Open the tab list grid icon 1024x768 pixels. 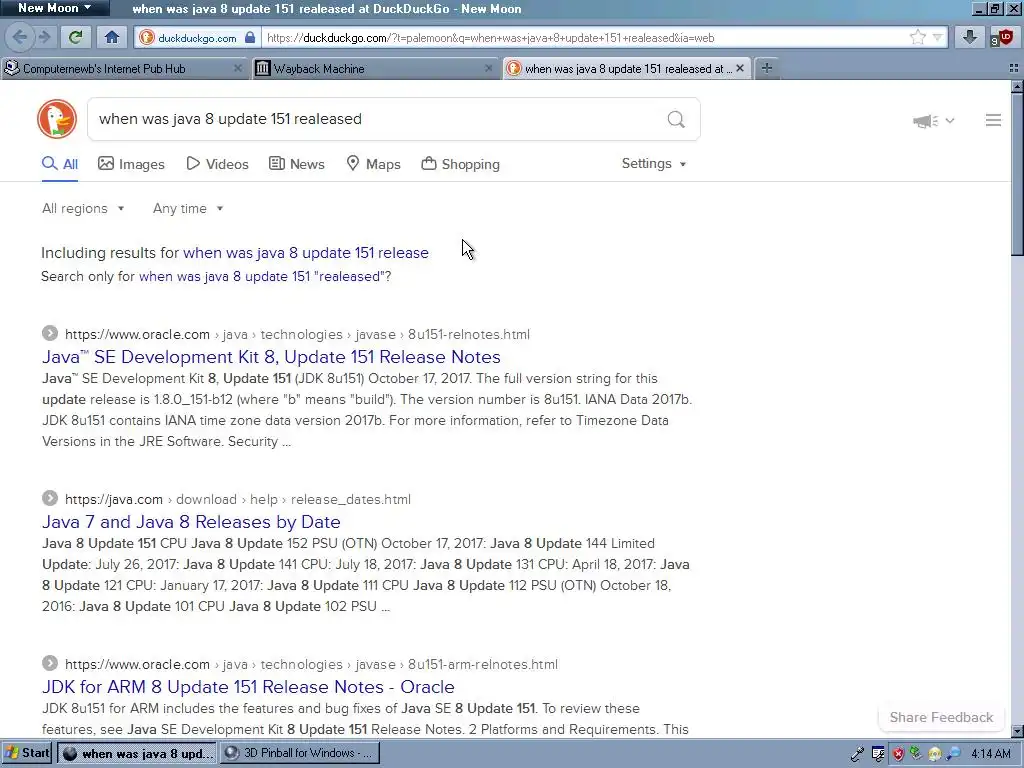[1014, 68]
